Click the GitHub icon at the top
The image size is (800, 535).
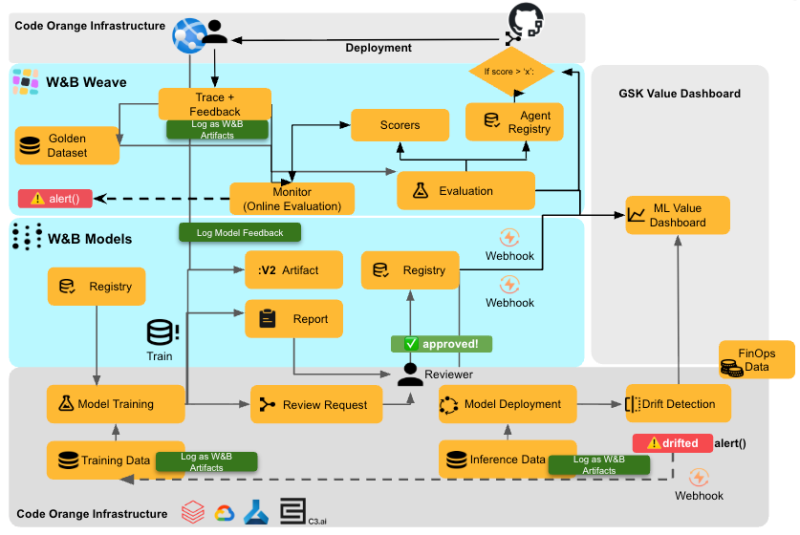(524, 22)
